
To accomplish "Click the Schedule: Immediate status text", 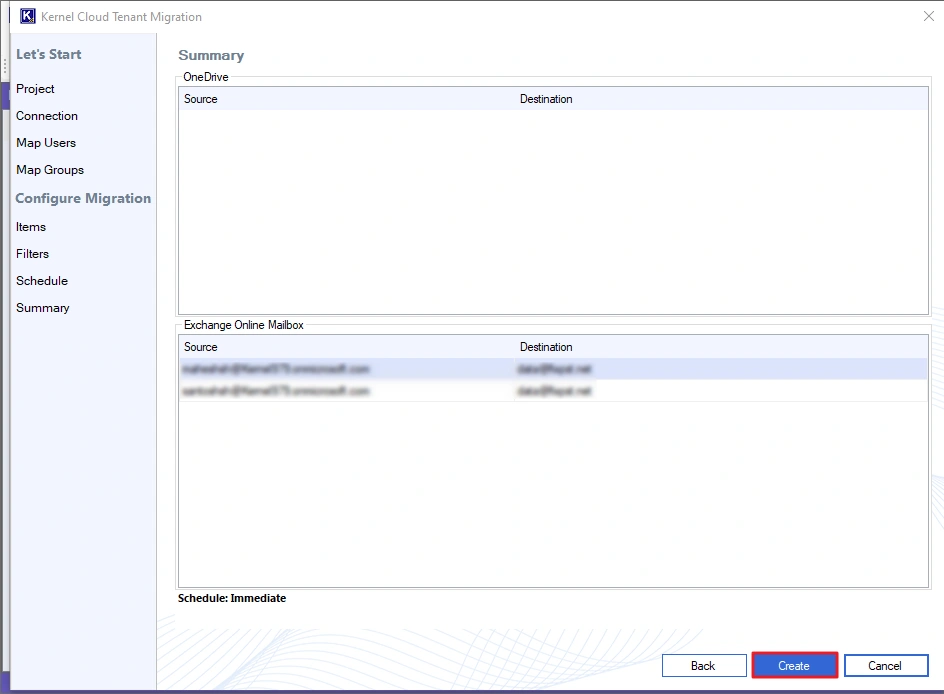I will [231, 598].
